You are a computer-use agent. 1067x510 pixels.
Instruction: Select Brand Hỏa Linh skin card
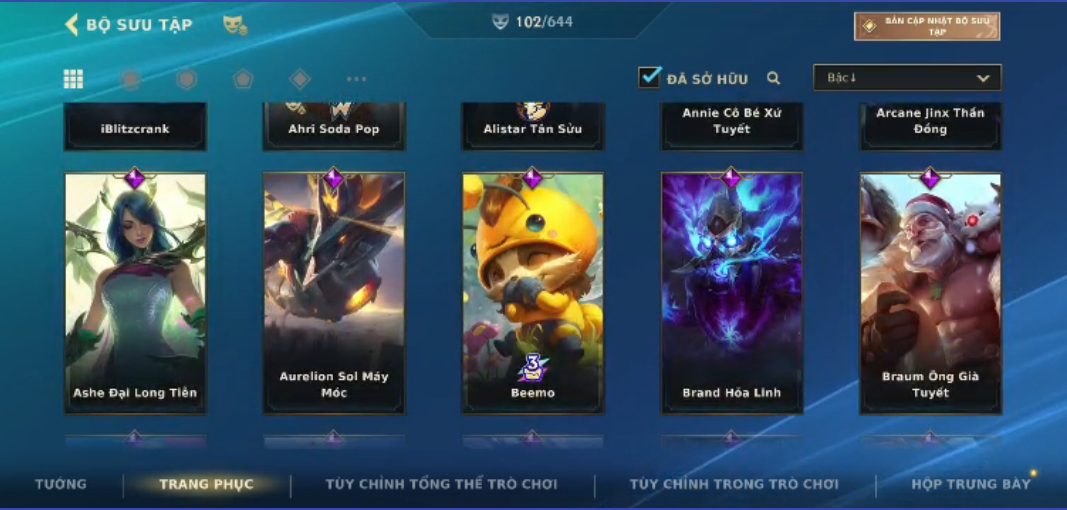pos(732,293)
